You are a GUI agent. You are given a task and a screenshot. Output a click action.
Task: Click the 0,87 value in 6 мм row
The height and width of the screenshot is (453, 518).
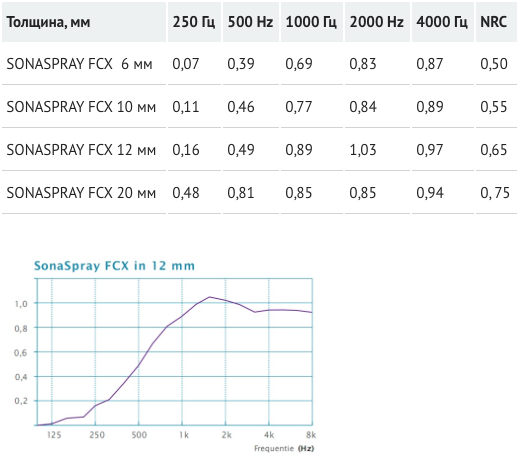click(430, 64)
